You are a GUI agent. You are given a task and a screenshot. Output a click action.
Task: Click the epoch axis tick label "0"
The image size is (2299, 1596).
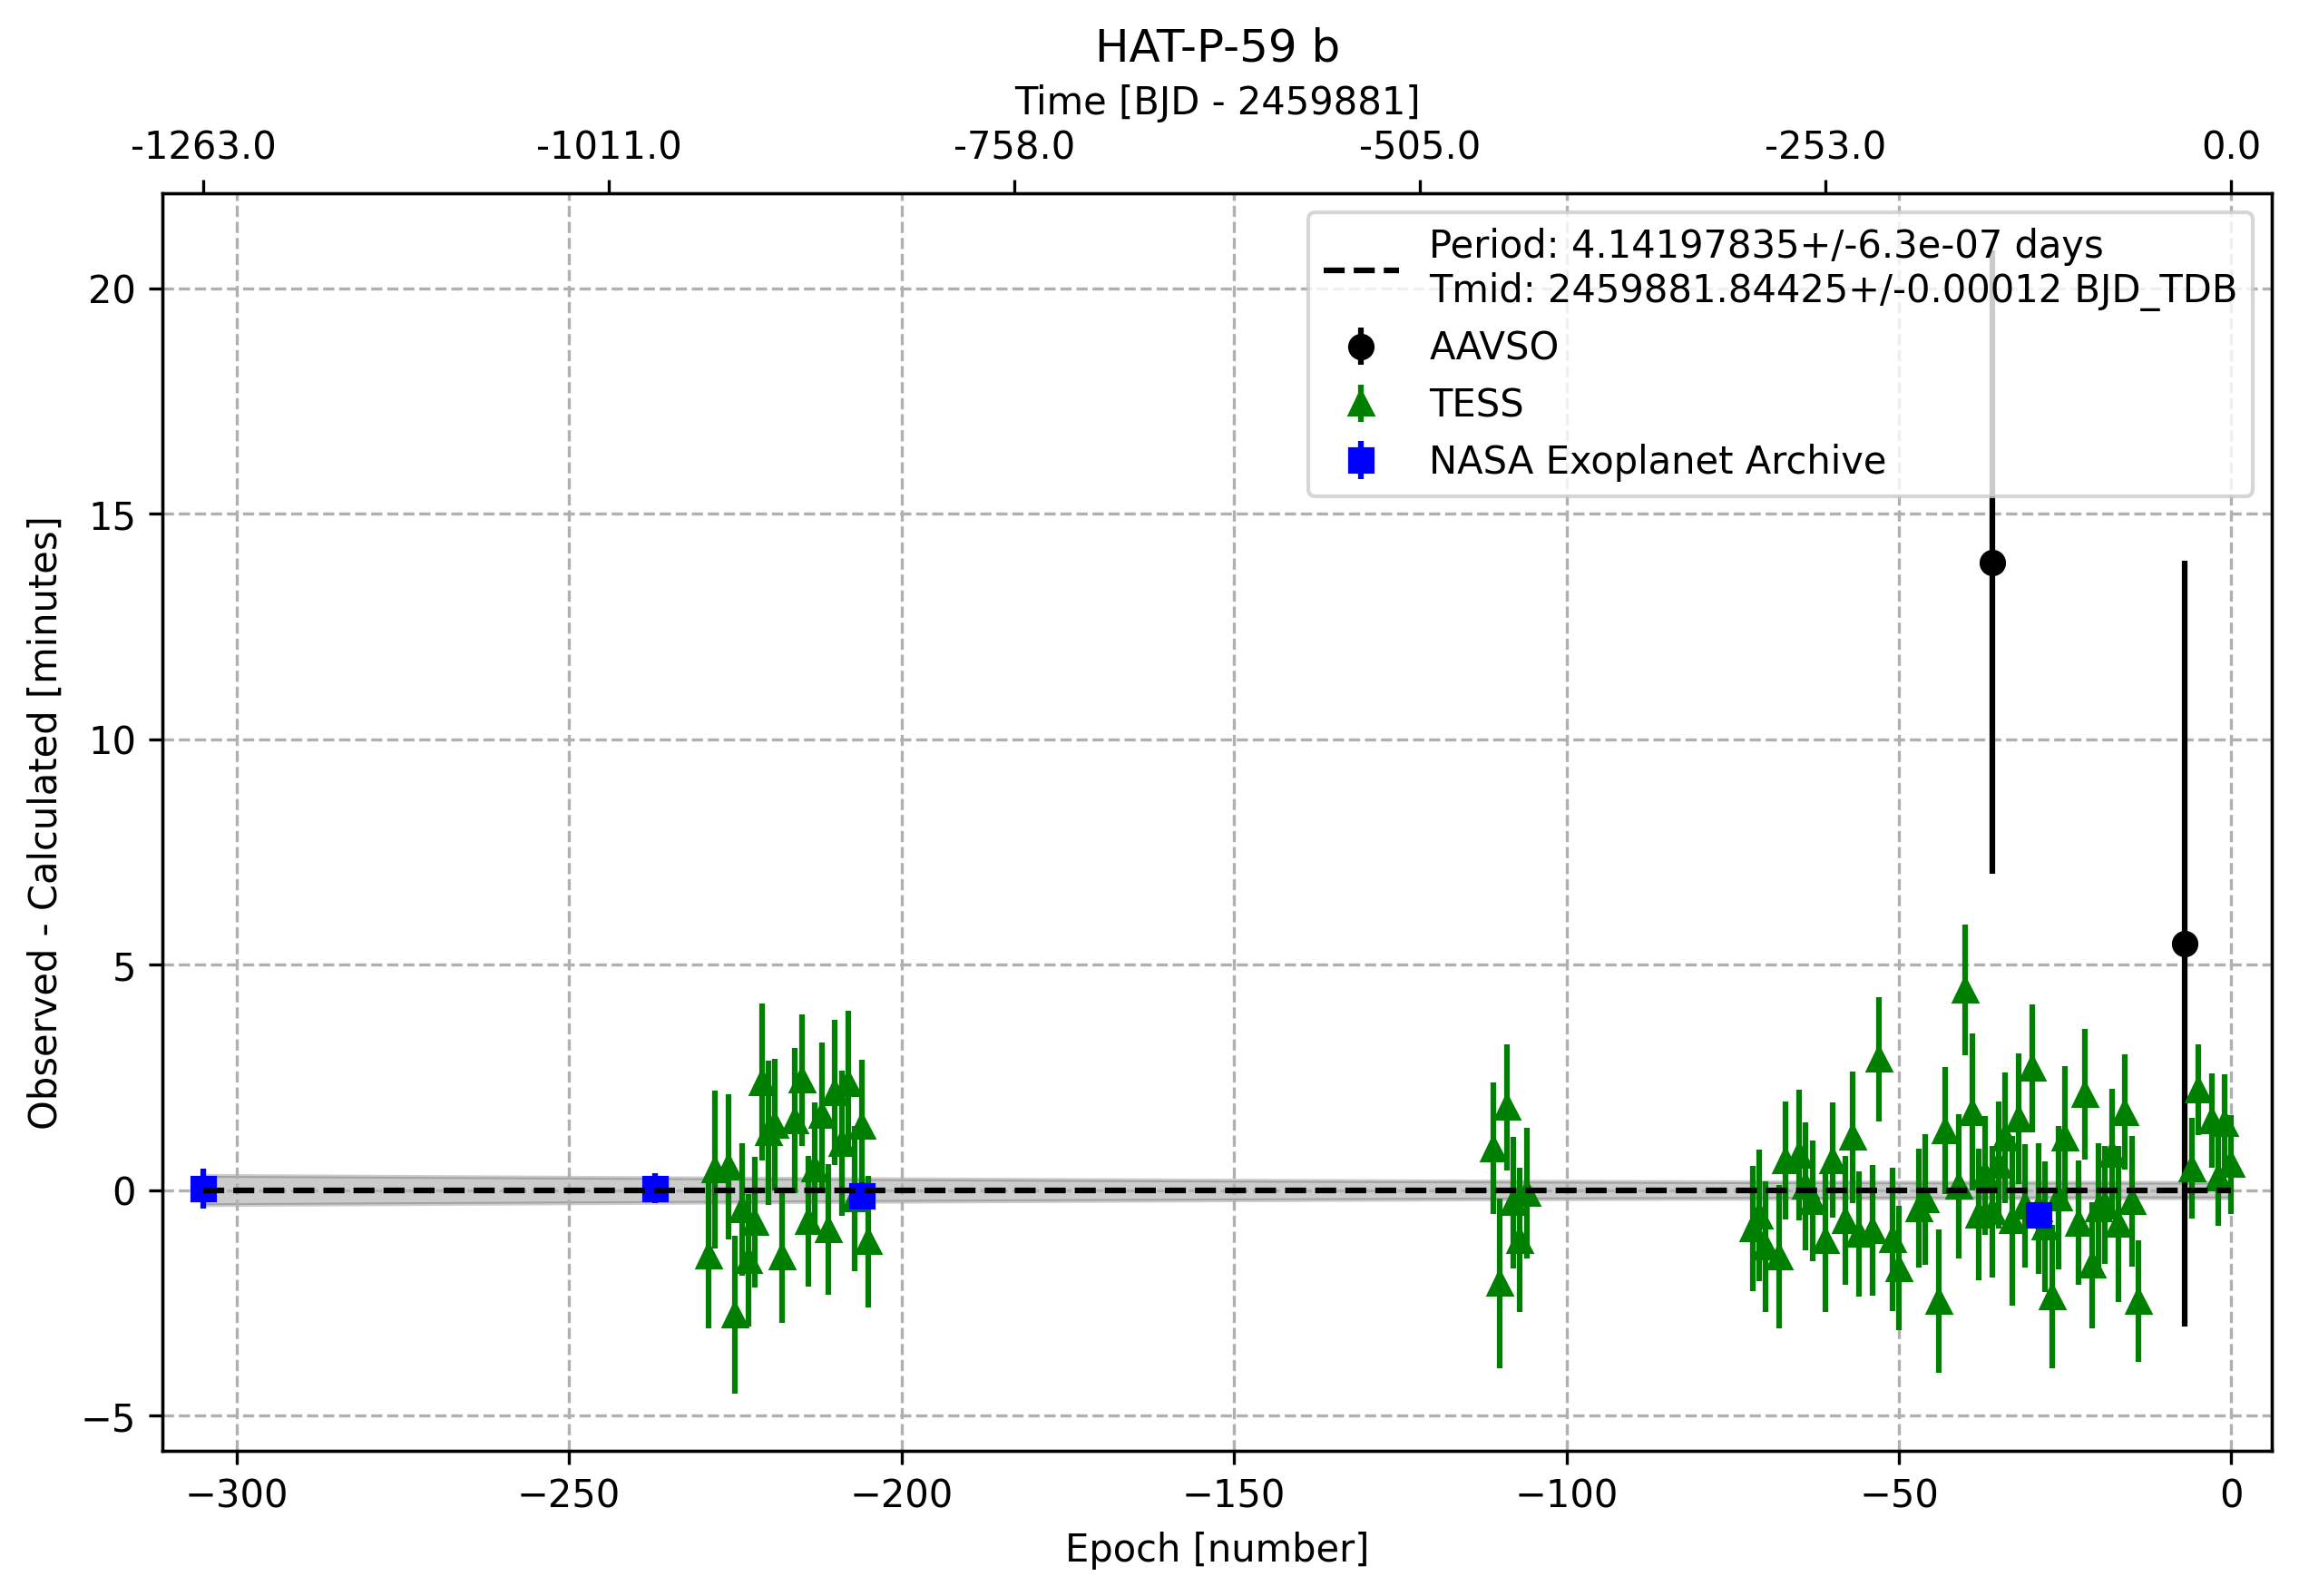click(x=2231, y=1495)
